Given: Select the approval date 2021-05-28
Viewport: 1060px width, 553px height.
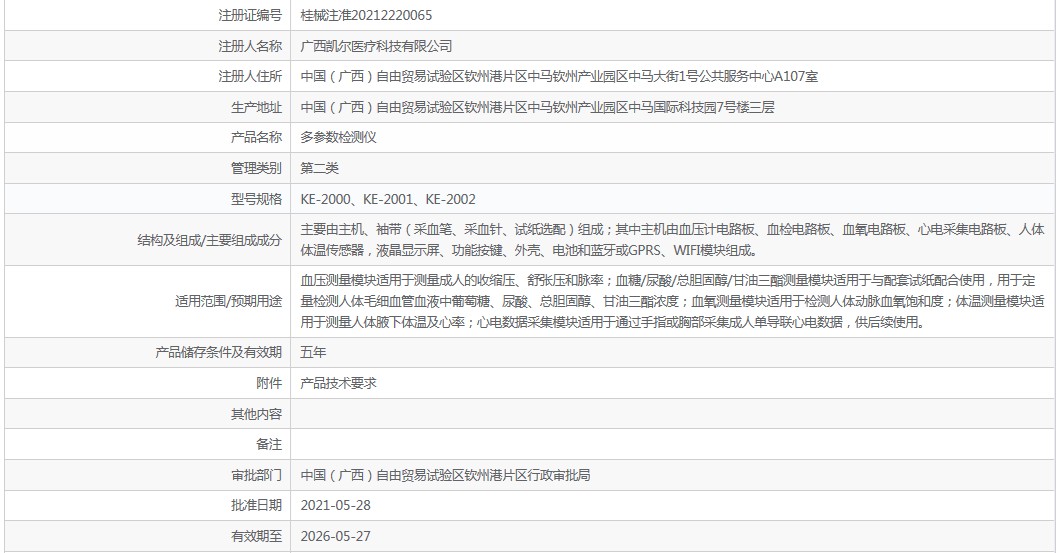Looking at the screenshot, I should (336, 505).
